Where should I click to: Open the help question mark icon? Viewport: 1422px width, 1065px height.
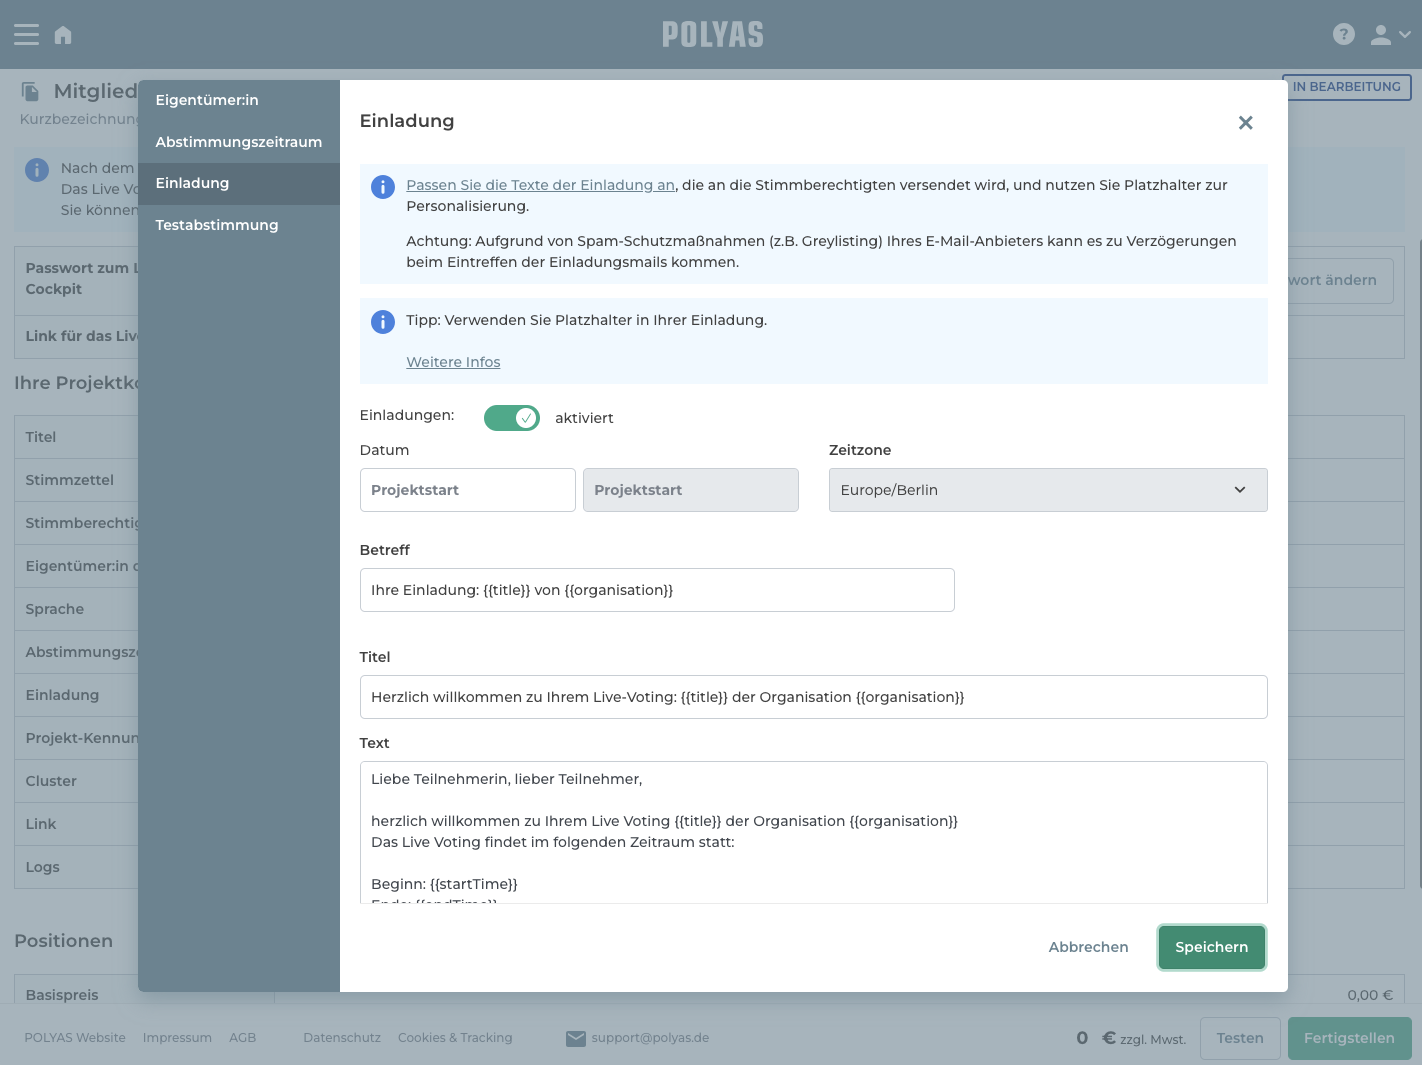(1343, 33)
